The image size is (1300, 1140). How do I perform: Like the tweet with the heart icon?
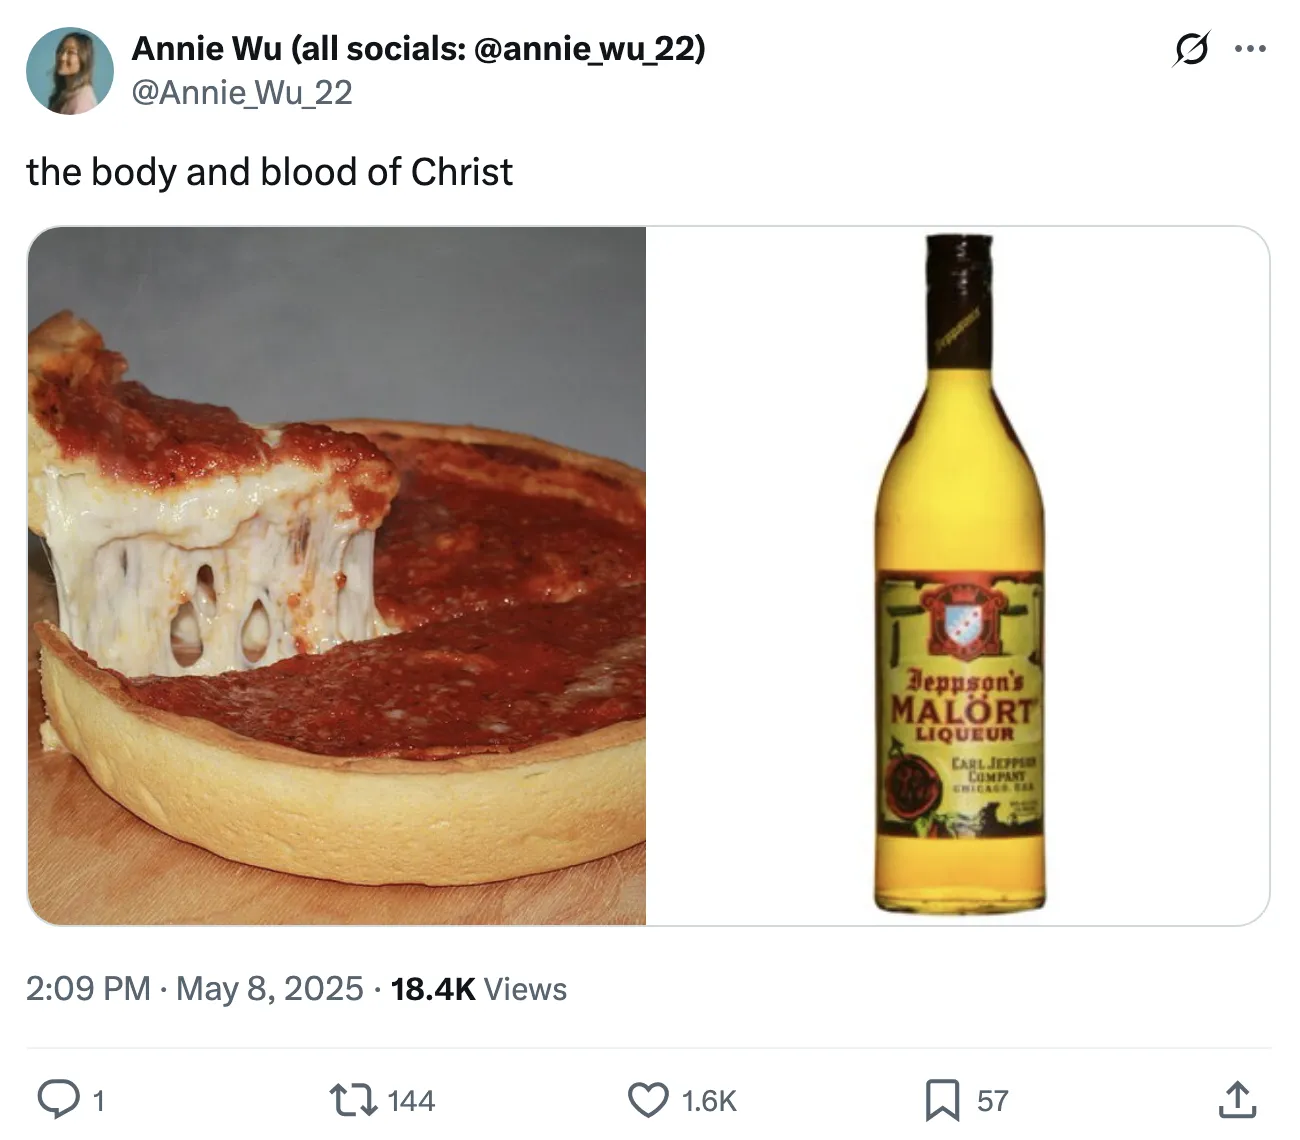pyautogui.click(x=648, y=1099)
